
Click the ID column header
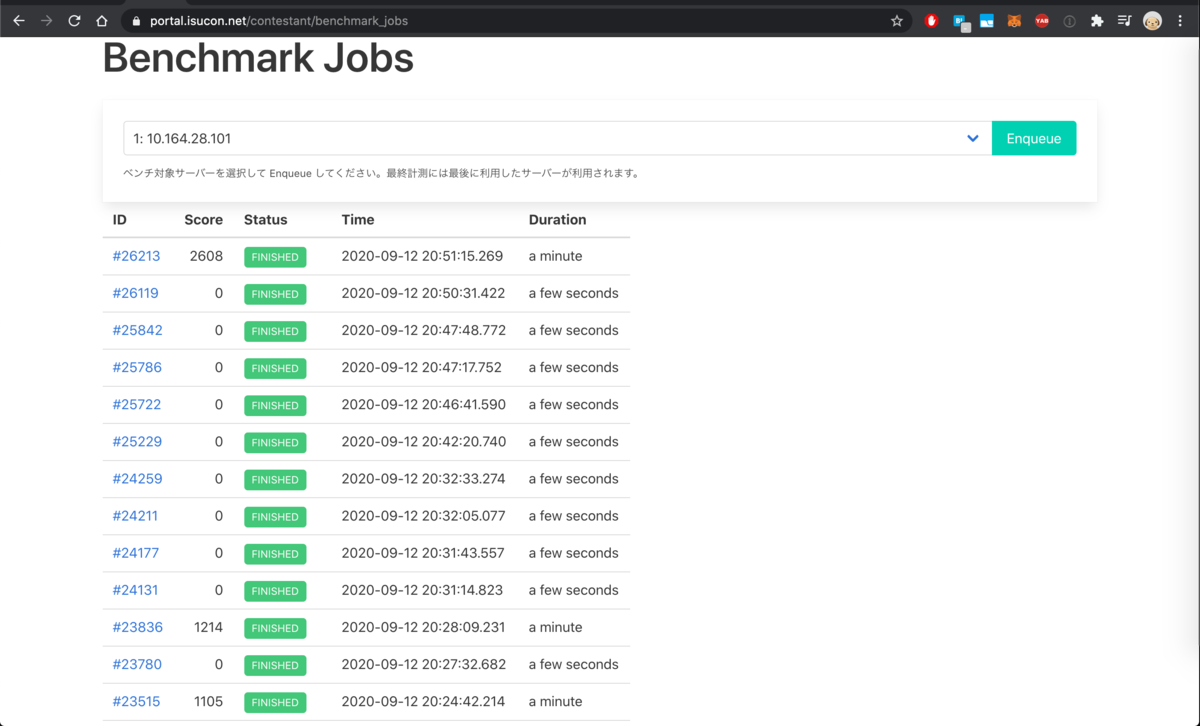coord(120,219)
